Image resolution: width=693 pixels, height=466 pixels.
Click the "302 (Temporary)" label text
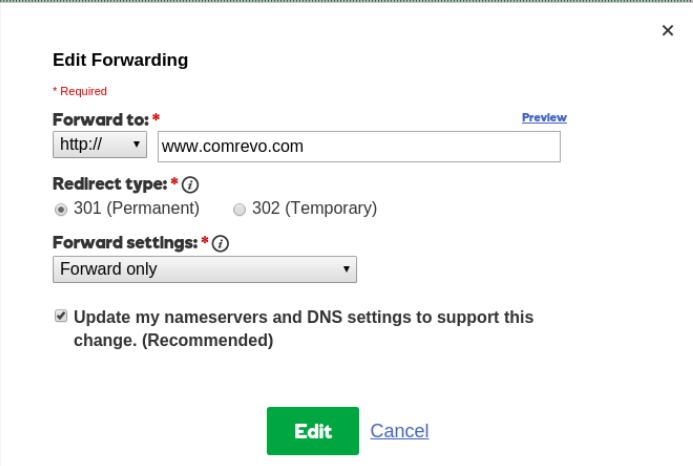click(x=313, y=209)
